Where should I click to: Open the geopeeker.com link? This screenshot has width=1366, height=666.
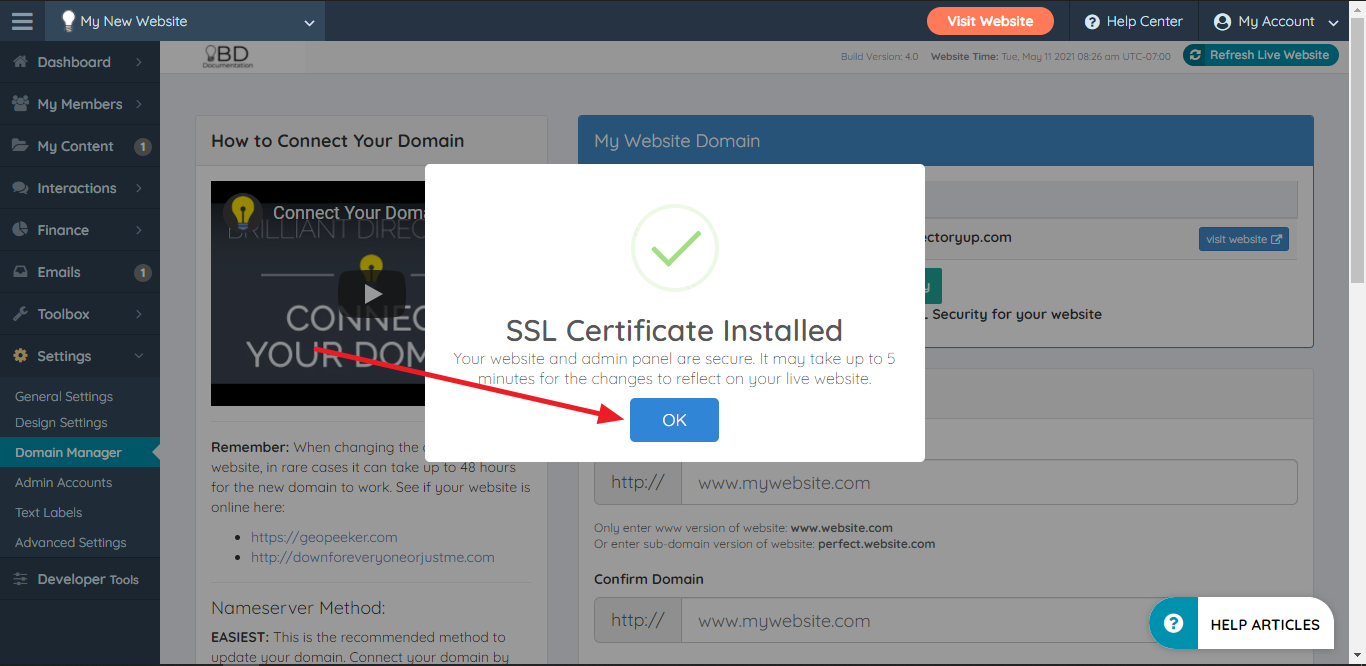point(324,536)
